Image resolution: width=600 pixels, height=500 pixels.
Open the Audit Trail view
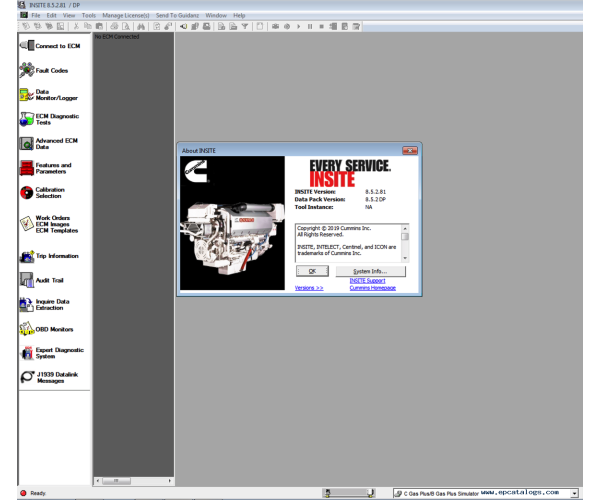[x=41, y=280]
